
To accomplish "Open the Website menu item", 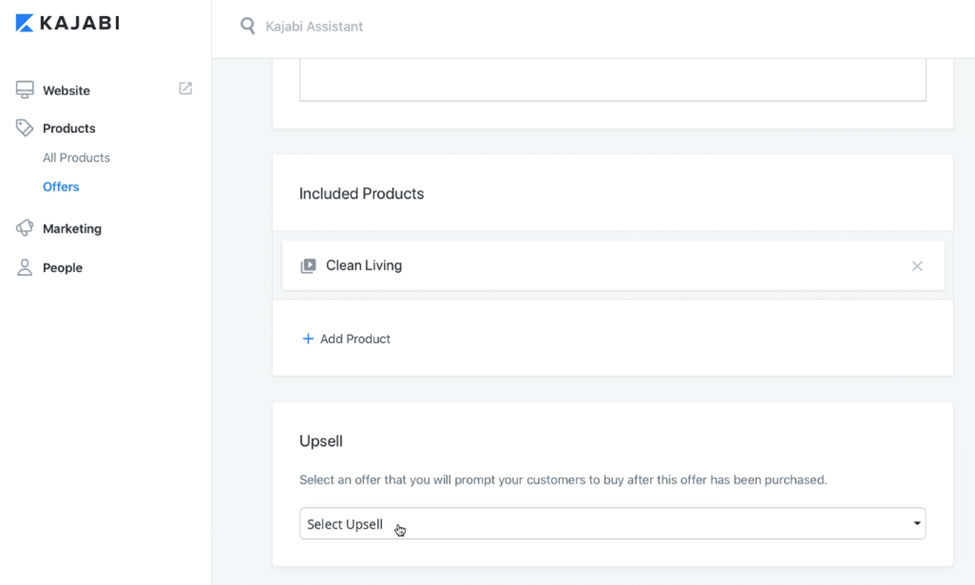I will 66,91.
